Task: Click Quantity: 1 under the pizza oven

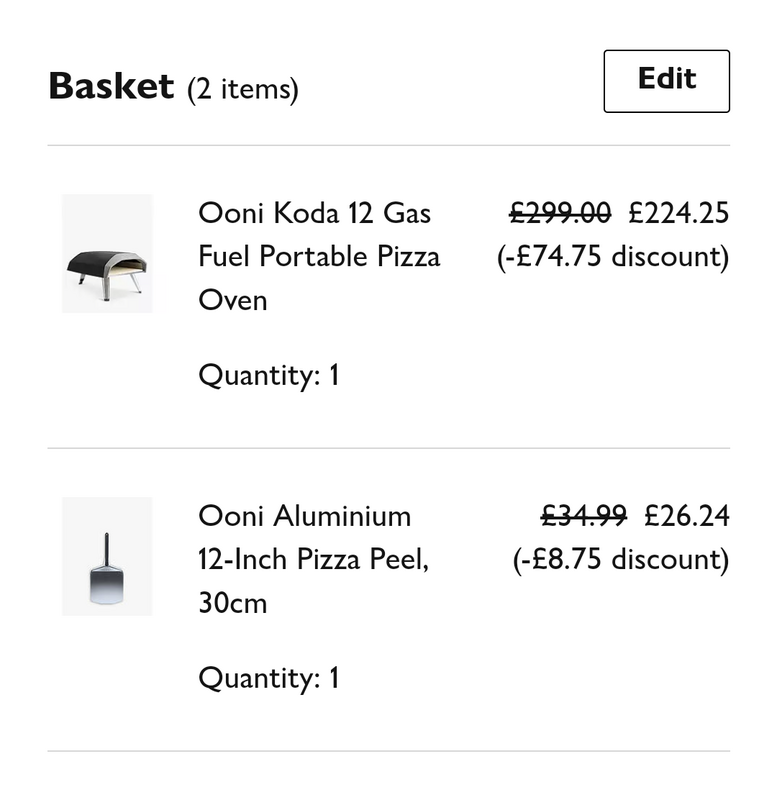Action: tap(268, 376)
